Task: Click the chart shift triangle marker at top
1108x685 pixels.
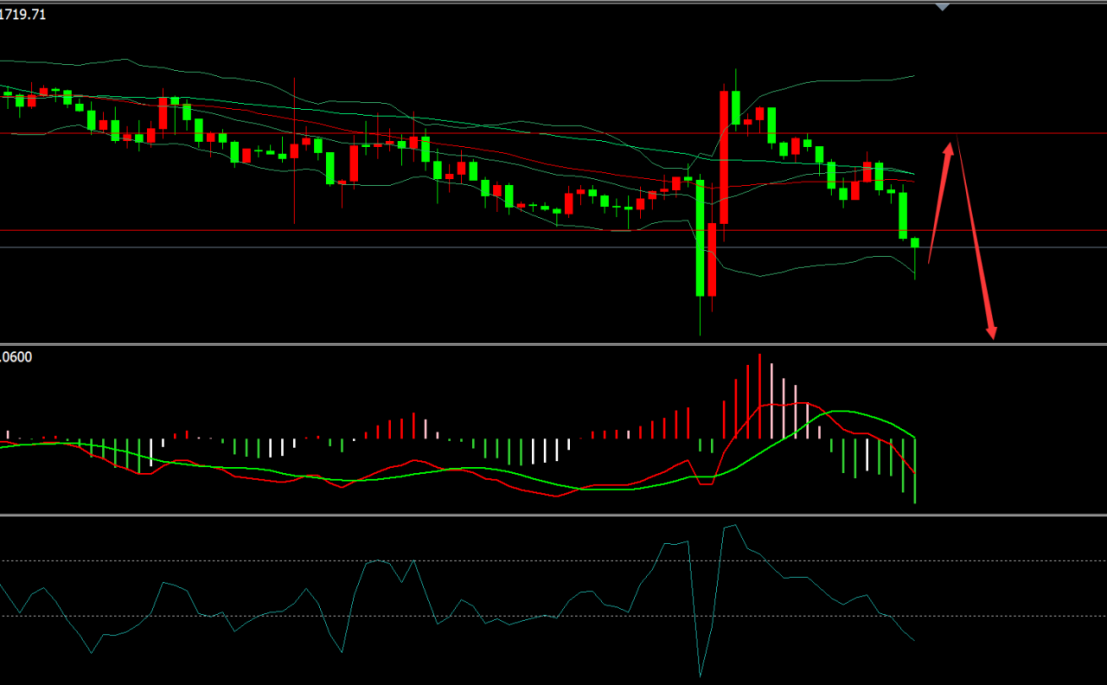Action: pyautogui.click(x=942, y=7)
